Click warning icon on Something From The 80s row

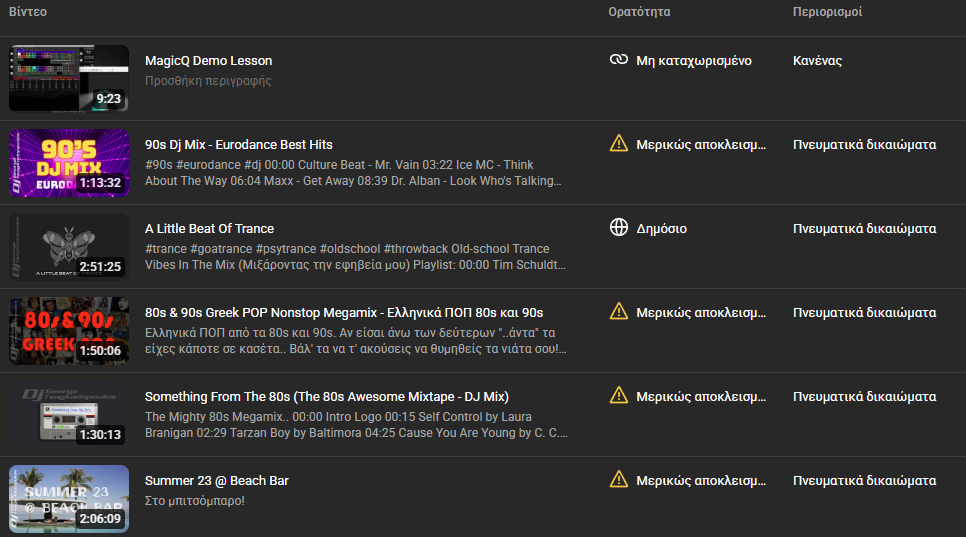(x=619, y=396)
